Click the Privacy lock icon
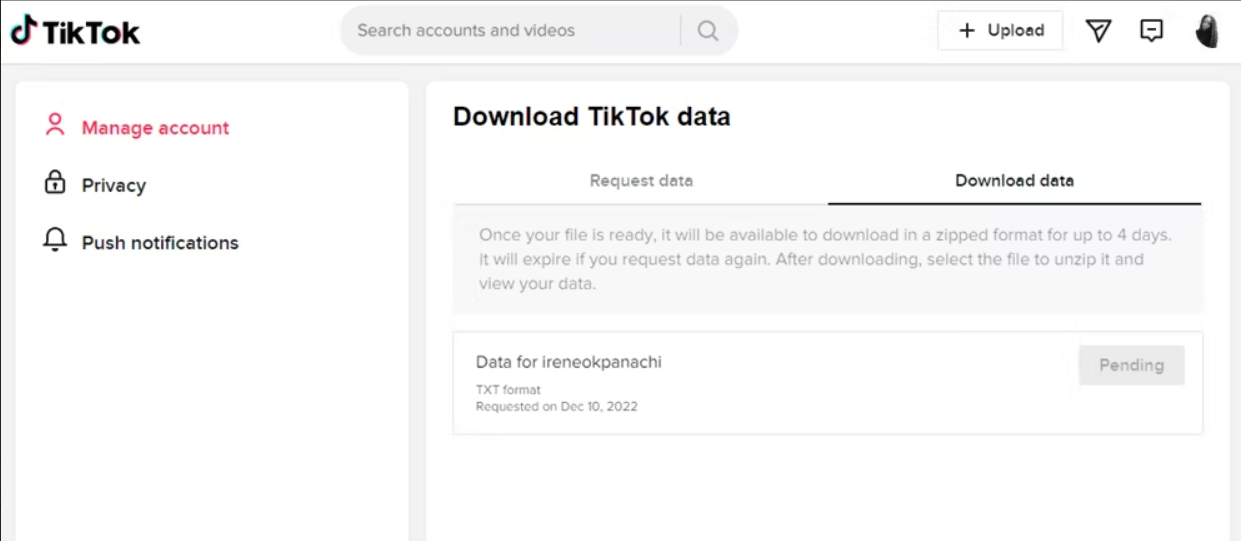The height and width of the screenshot is (541, 1241). tap(55, 184)
